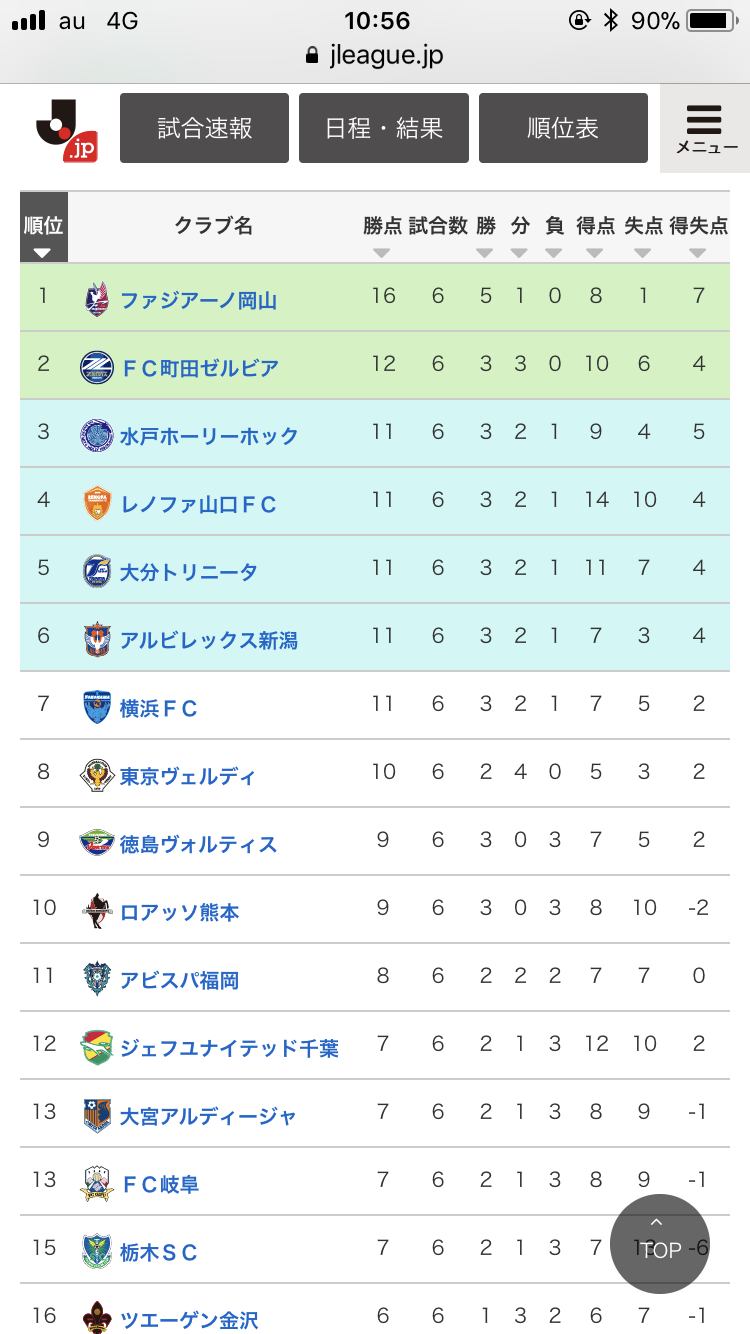Tap the レノファ山口FC club emblem
The image size is (750, 1334).
pyautogui.click(x=97, y=503)
